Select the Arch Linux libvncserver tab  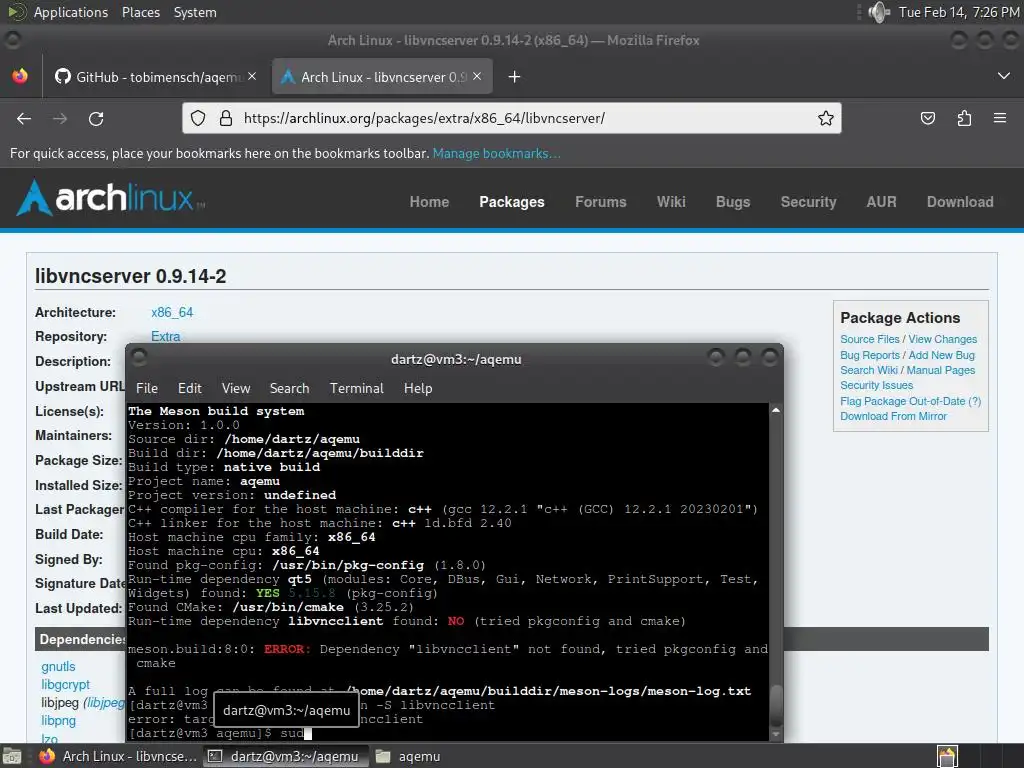(382, 77)
